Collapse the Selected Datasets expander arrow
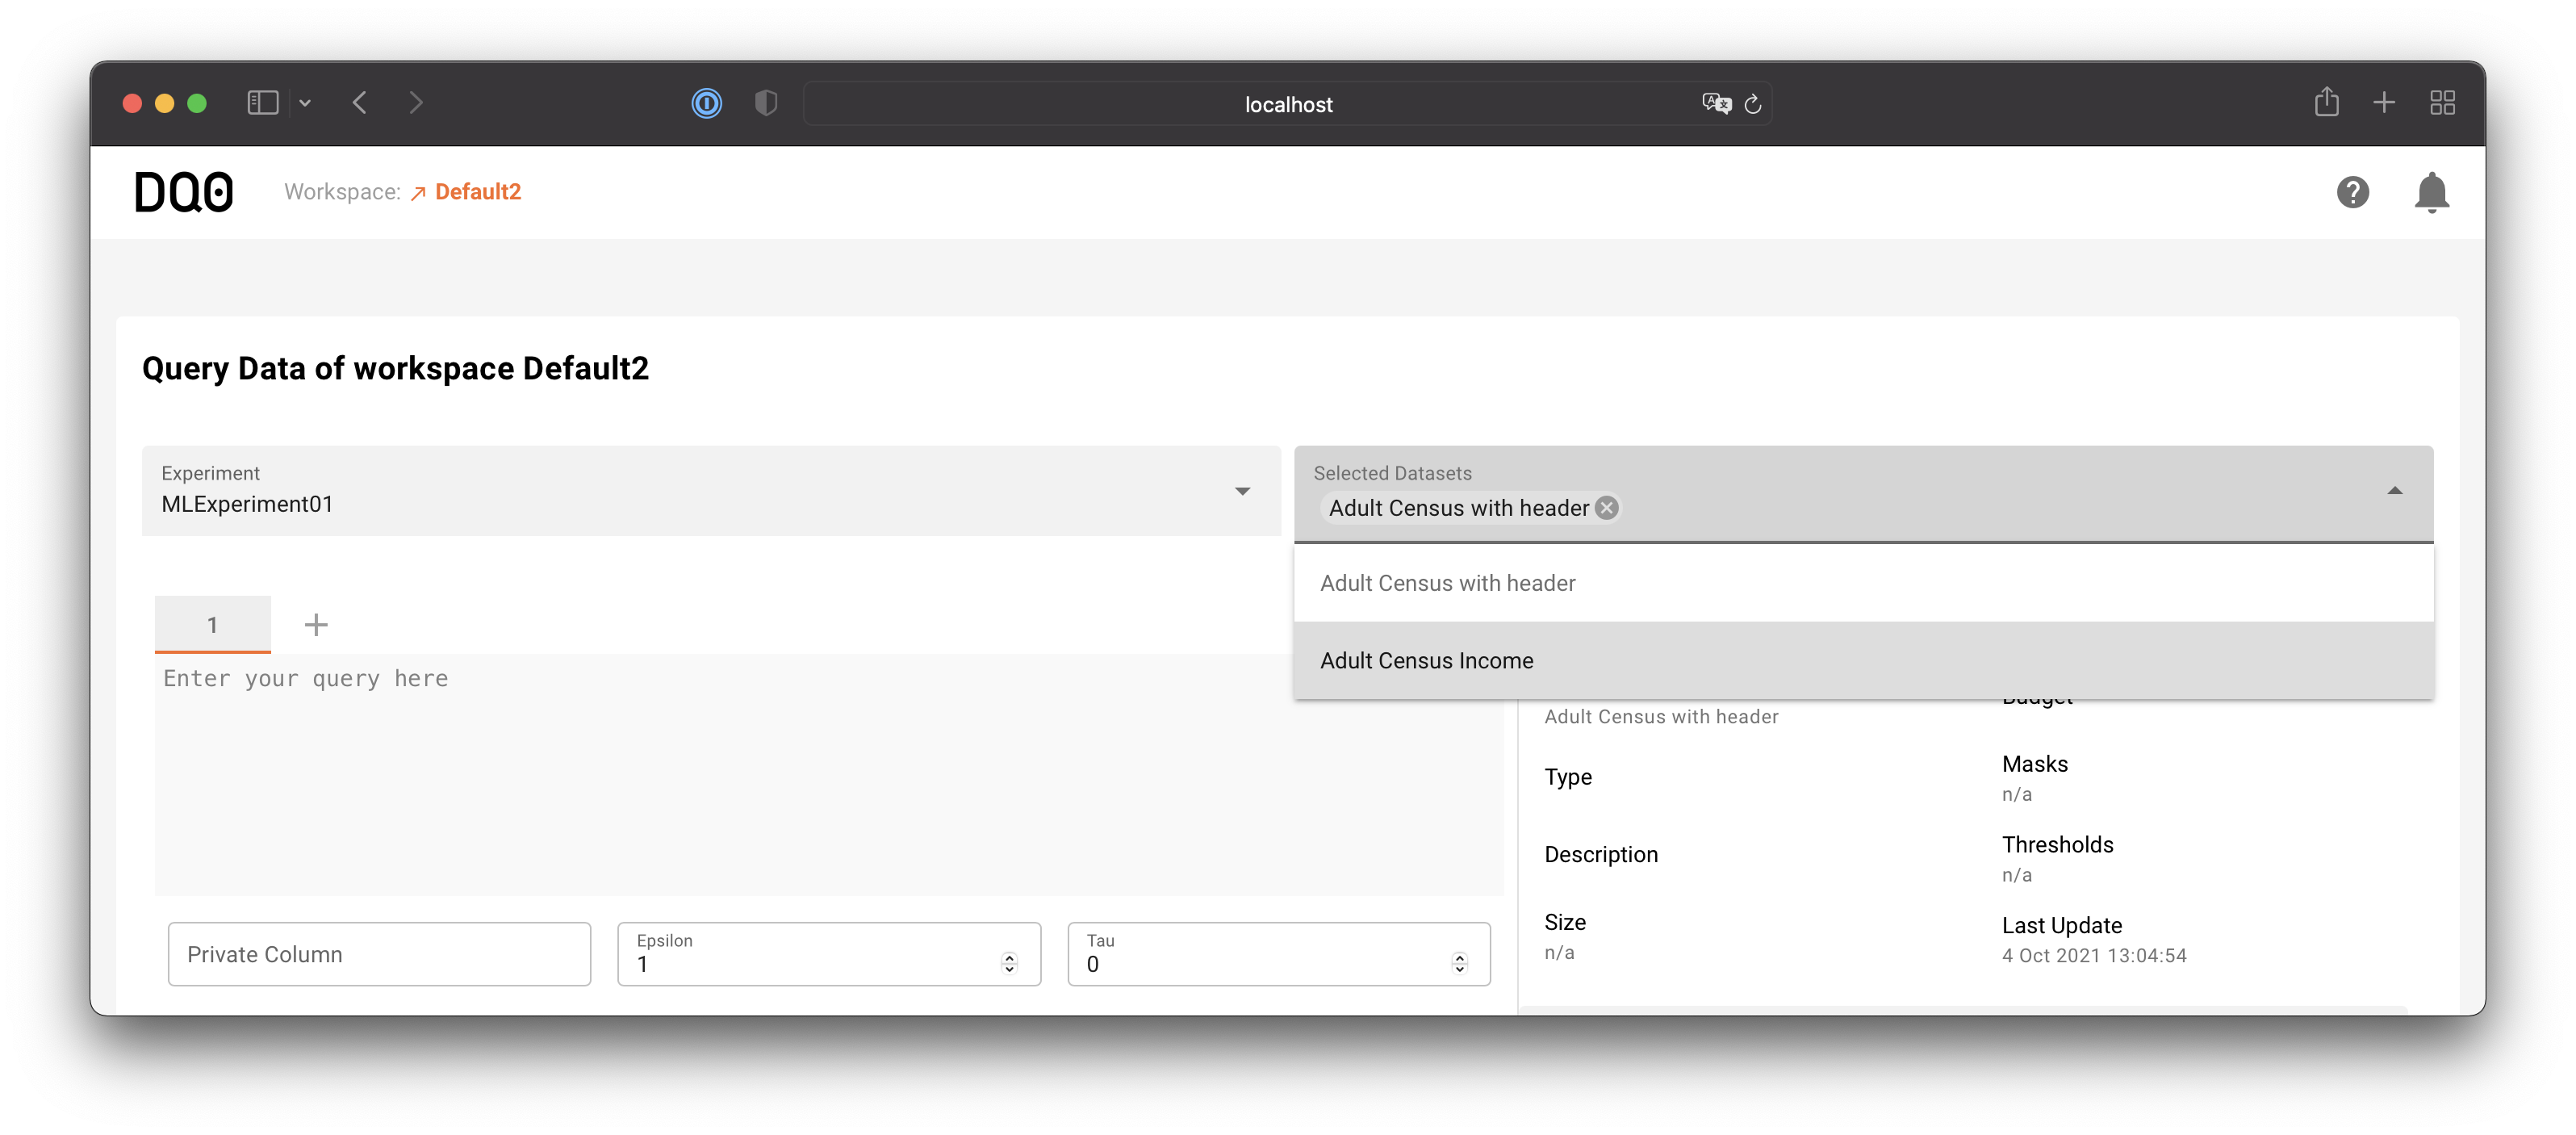The height and width of the screenshot is (1135, 2576). pos(2394,489)
